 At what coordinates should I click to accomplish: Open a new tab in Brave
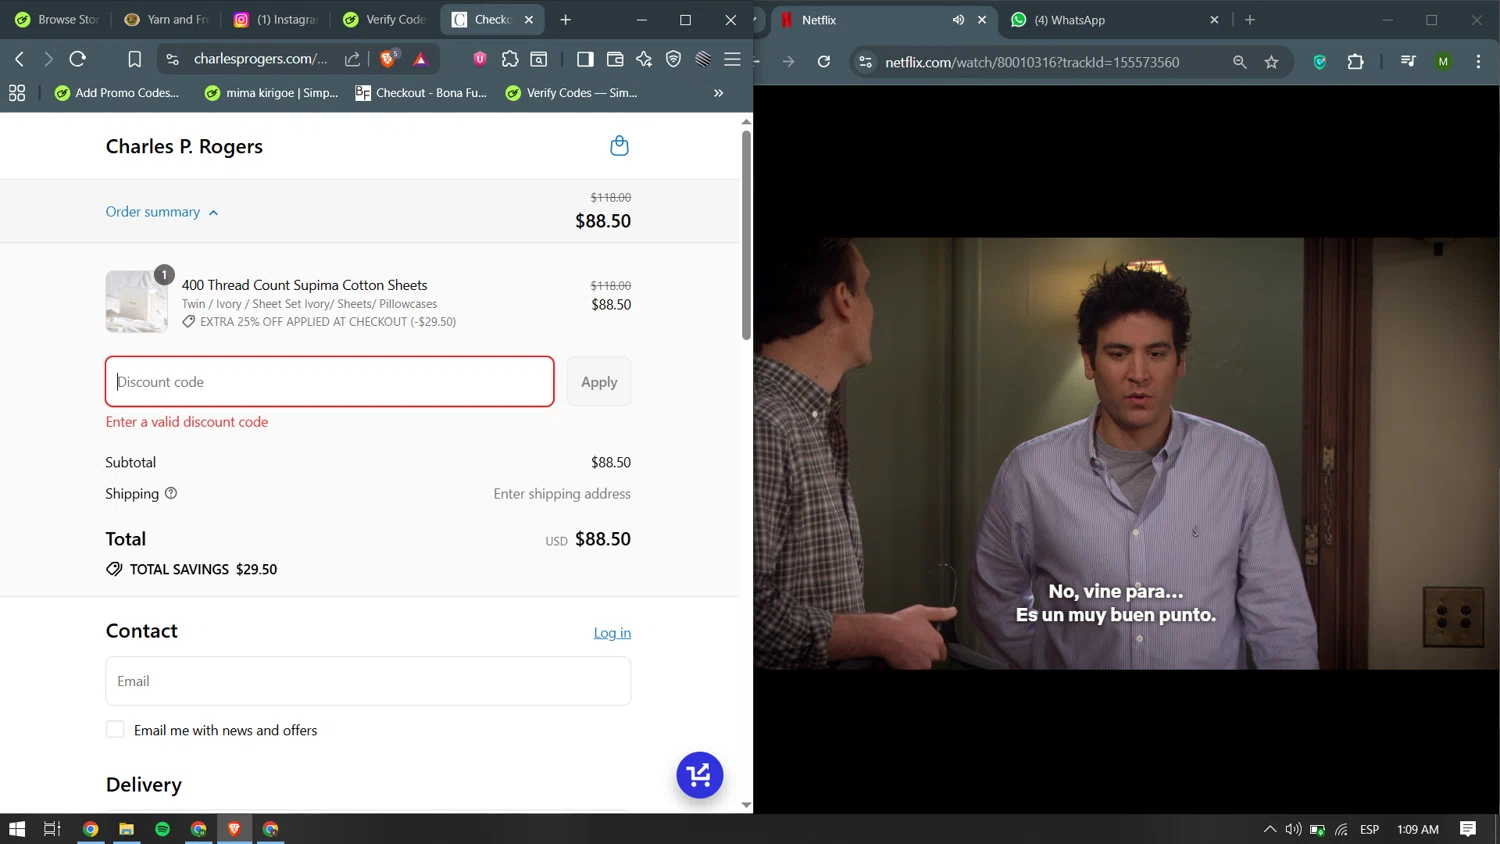[x=566, y=20]
